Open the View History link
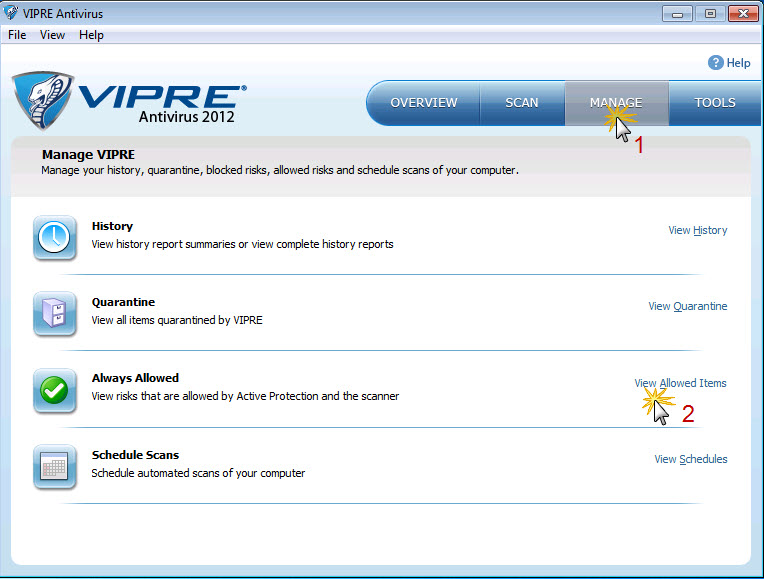764x579 pixels. point(698,230)
